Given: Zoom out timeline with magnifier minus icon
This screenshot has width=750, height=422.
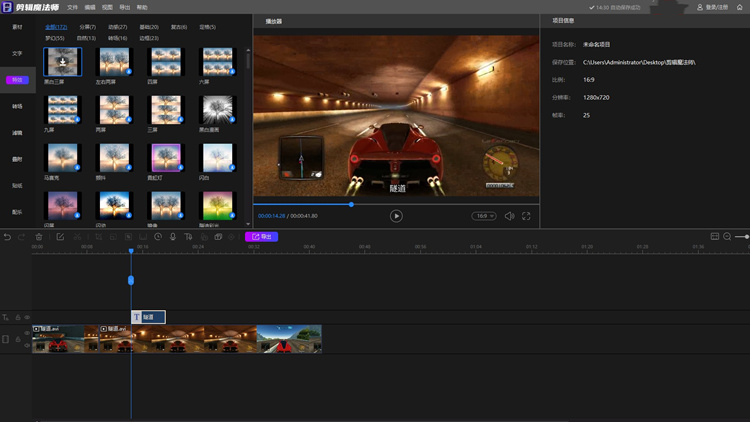Looking at the screenshot, I should (x=727, y=236).
